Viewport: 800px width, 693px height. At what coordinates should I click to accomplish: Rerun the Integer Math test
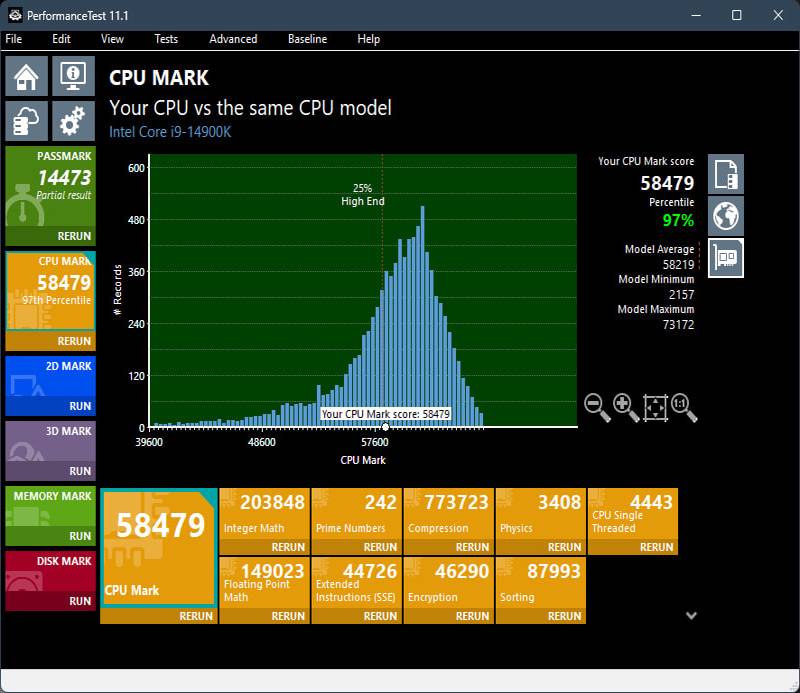pos(288,547)
